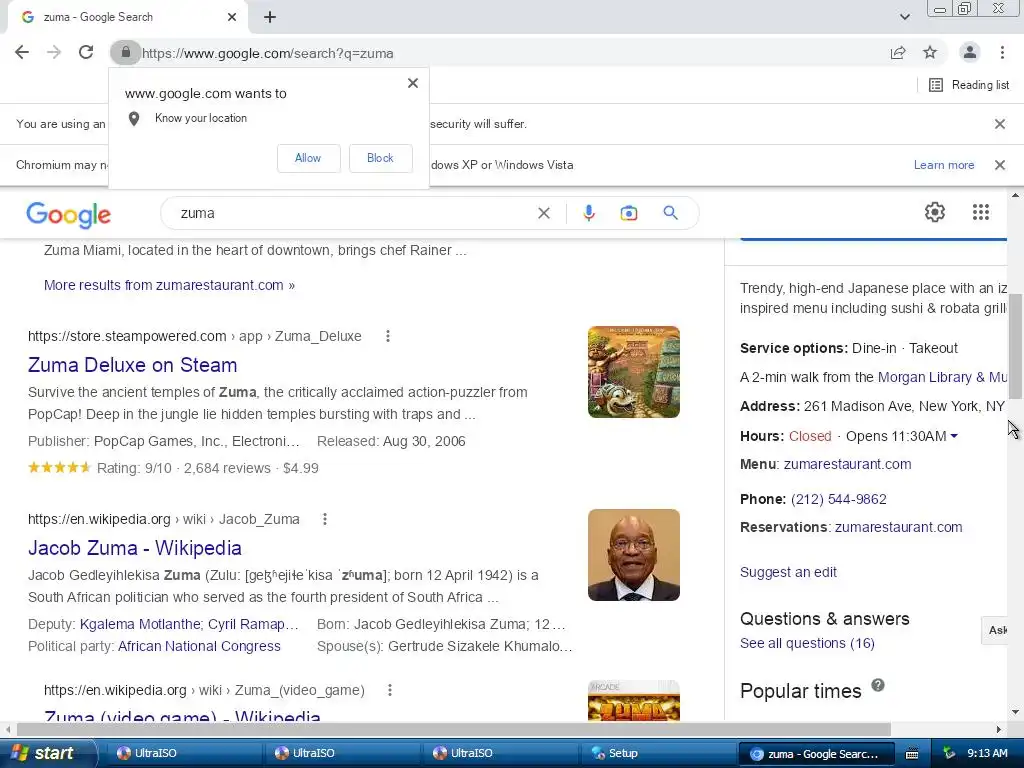Open the Zuma Deluxe on Steam result

(x=133, y=365)
